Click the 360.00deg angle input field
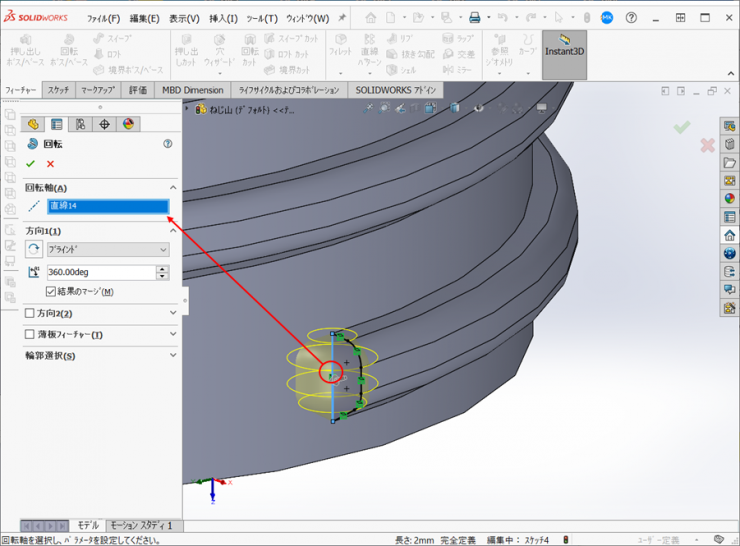The image size is (740, 546). click(x=100, y=272)
